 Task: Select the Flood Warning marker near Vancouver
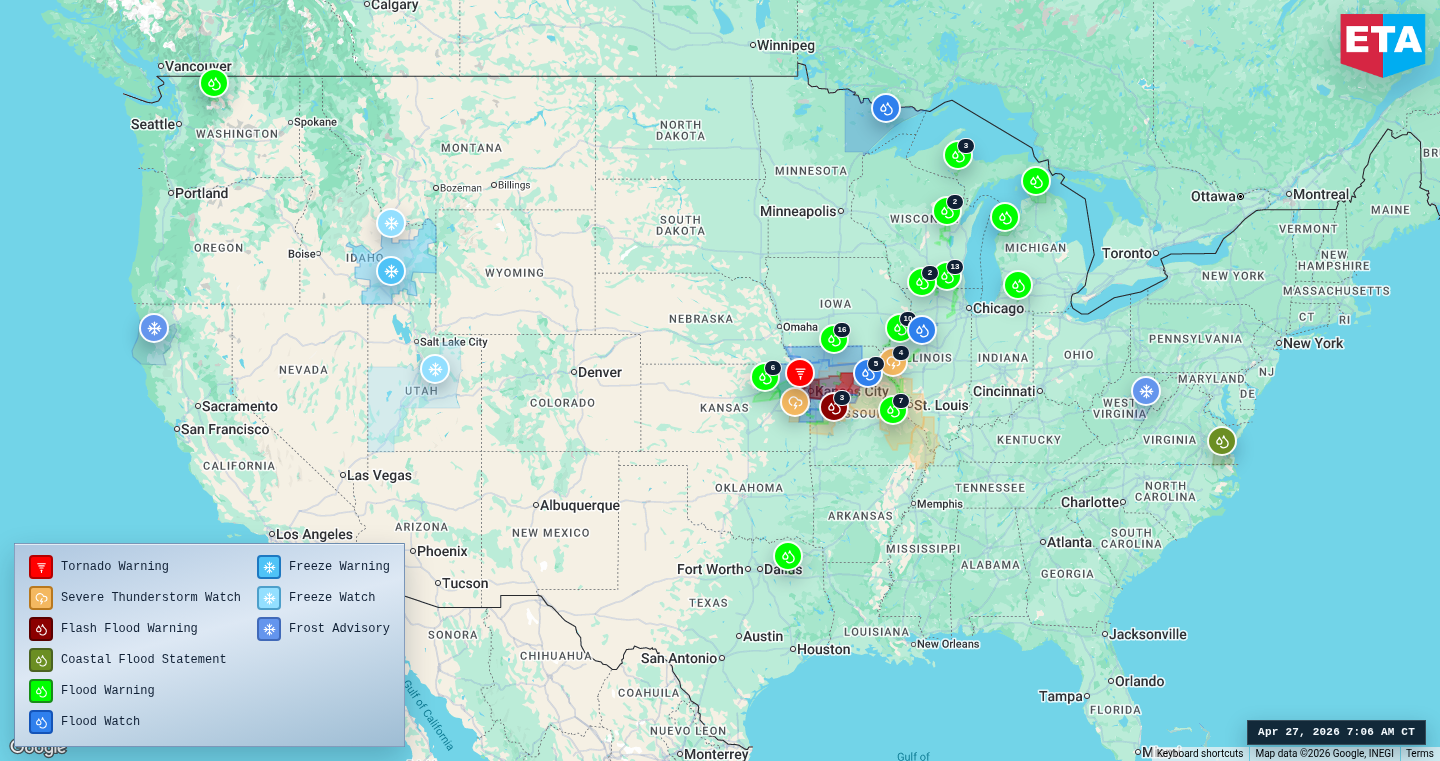pyautogui.click(x=213, y=84)
